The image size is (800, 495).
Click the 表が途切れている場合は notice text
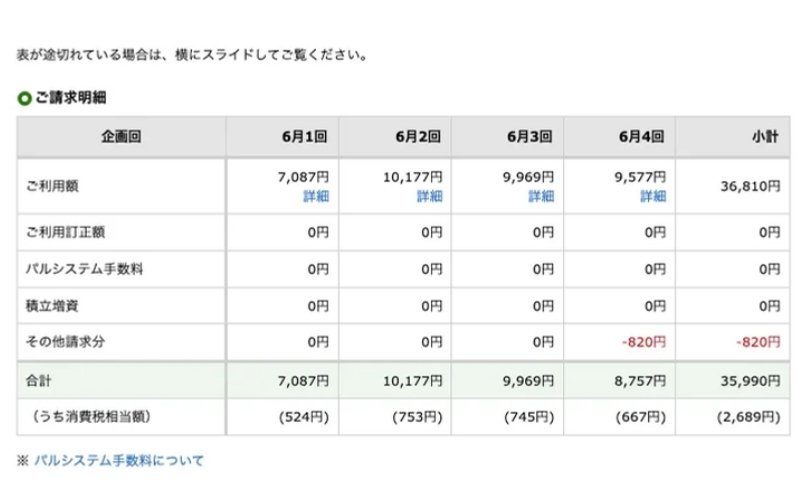[x=192, y=55]
